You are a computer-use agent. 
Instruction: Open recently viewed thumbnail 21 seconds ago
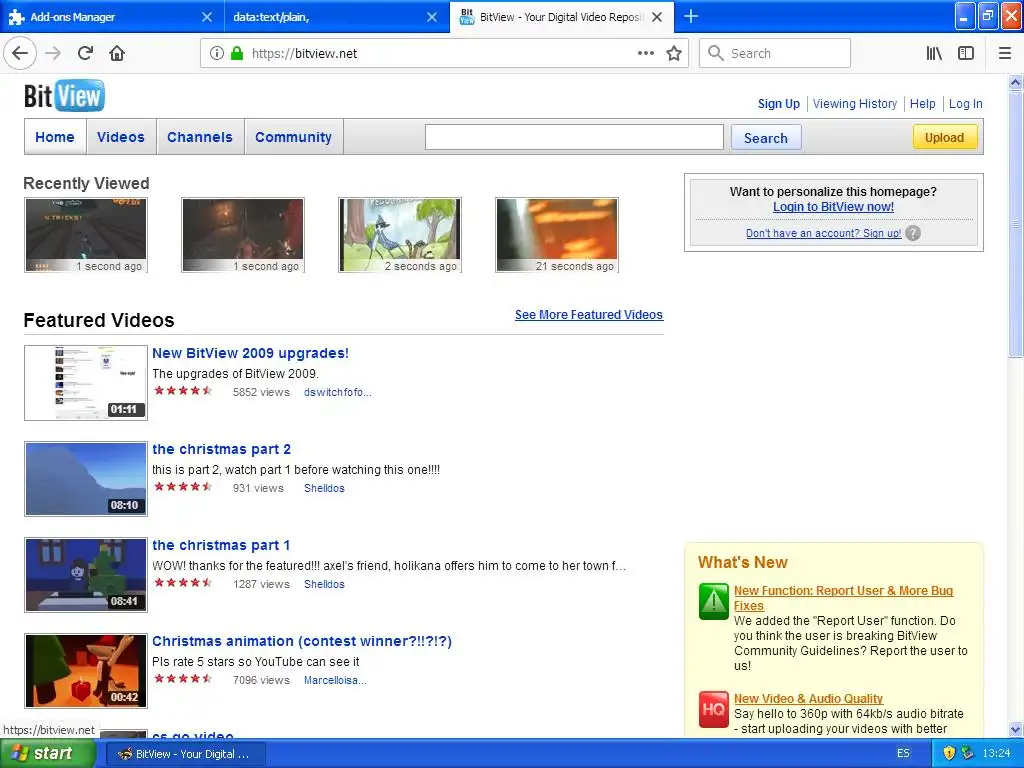556,235
